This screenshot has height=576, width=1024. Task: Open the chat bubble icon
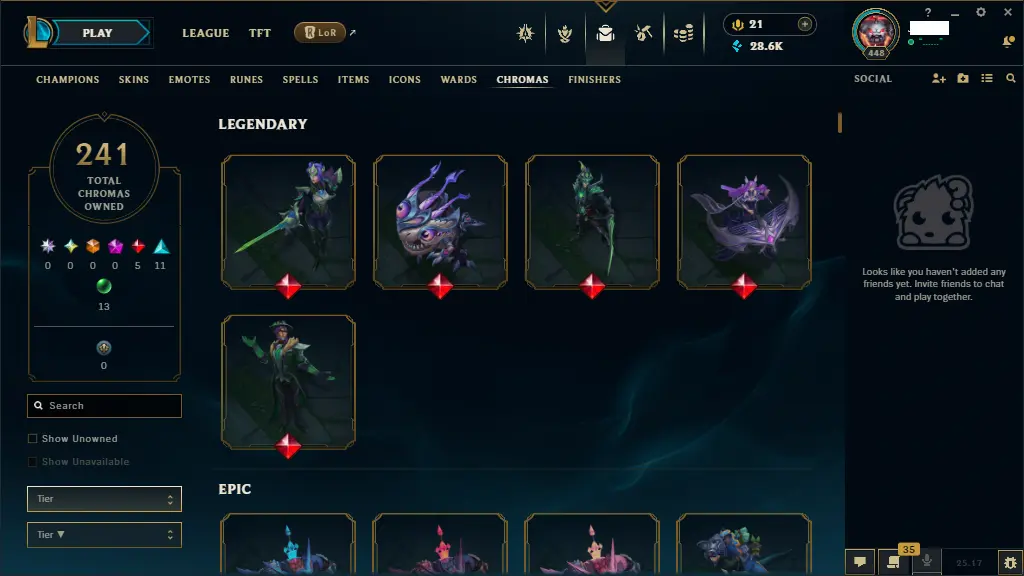pyautogui.click(x=860, y=562)
